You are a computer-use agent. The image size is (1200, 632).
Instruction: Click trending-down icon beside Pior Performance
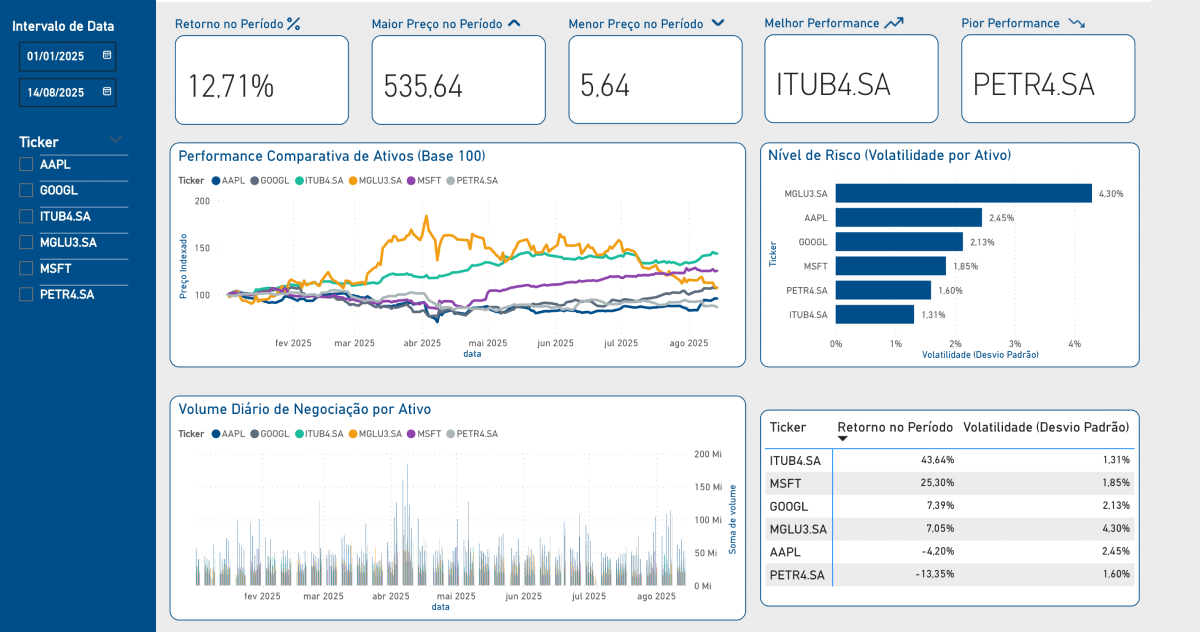tap(1076, 23)
